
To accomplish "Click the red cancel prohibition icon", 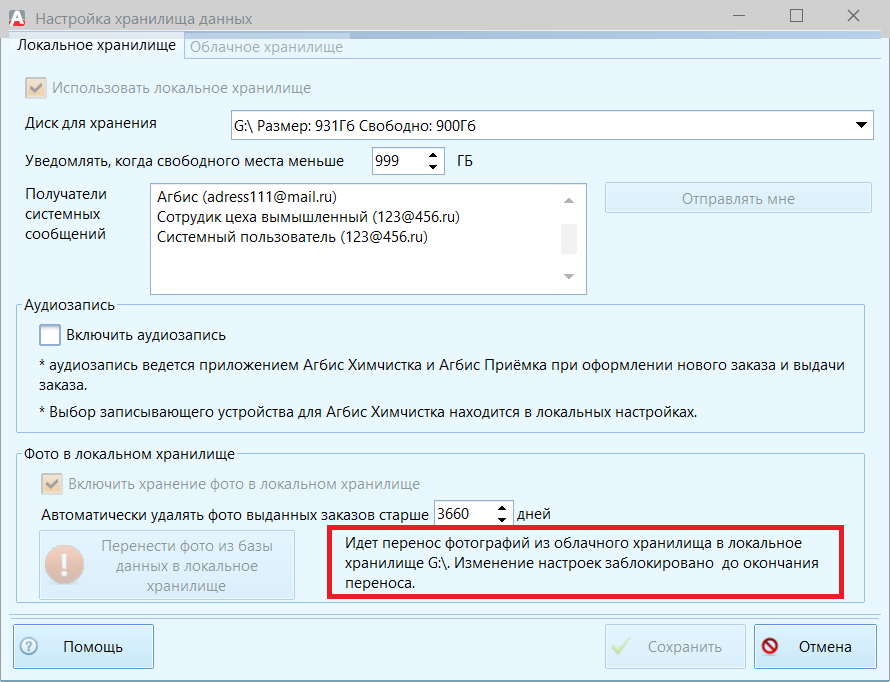I will (x=770, y=646).
